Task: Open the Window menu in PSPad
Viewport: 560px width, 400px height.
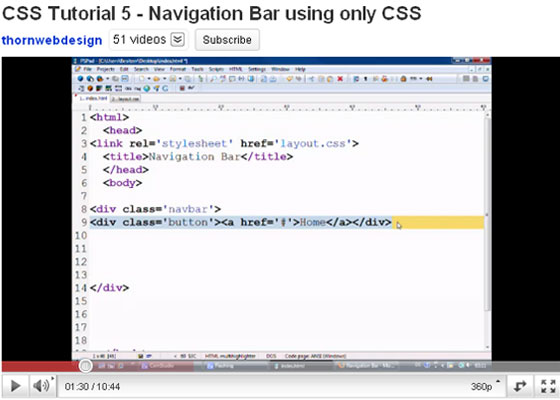Action: click(280, 69)
